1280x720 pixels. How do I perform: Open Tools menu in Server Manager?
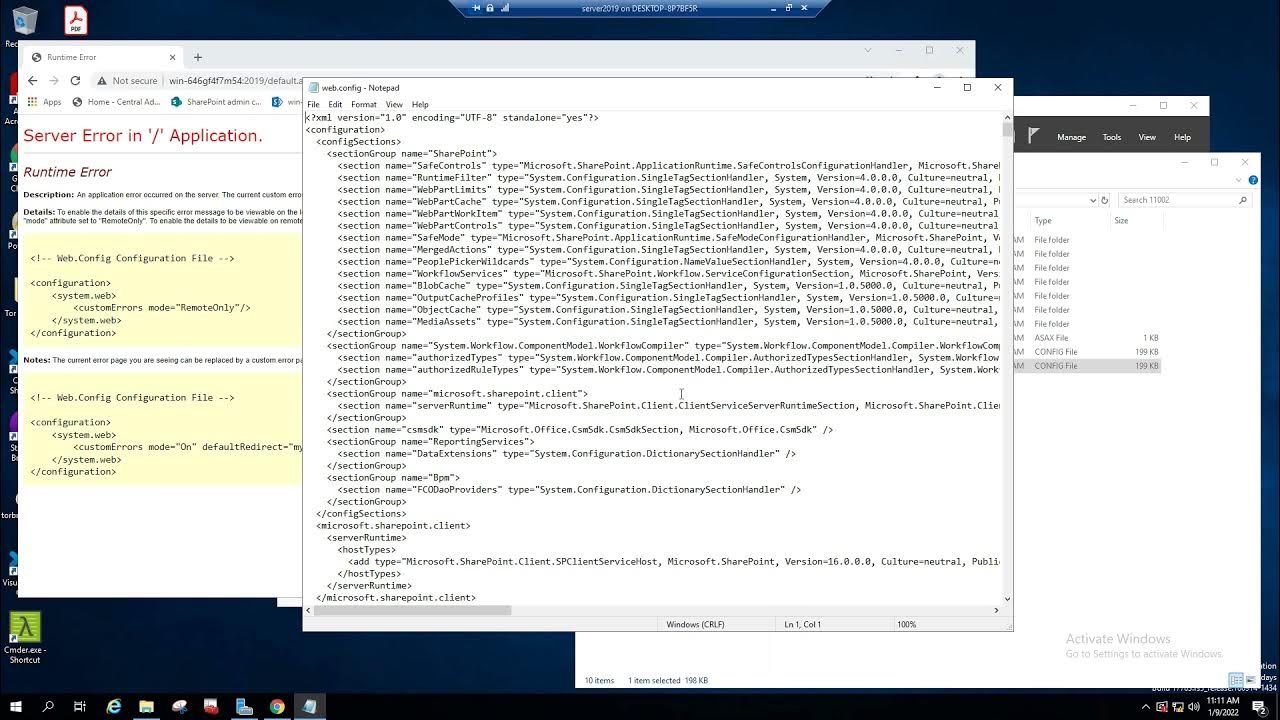pos(1111,137)
